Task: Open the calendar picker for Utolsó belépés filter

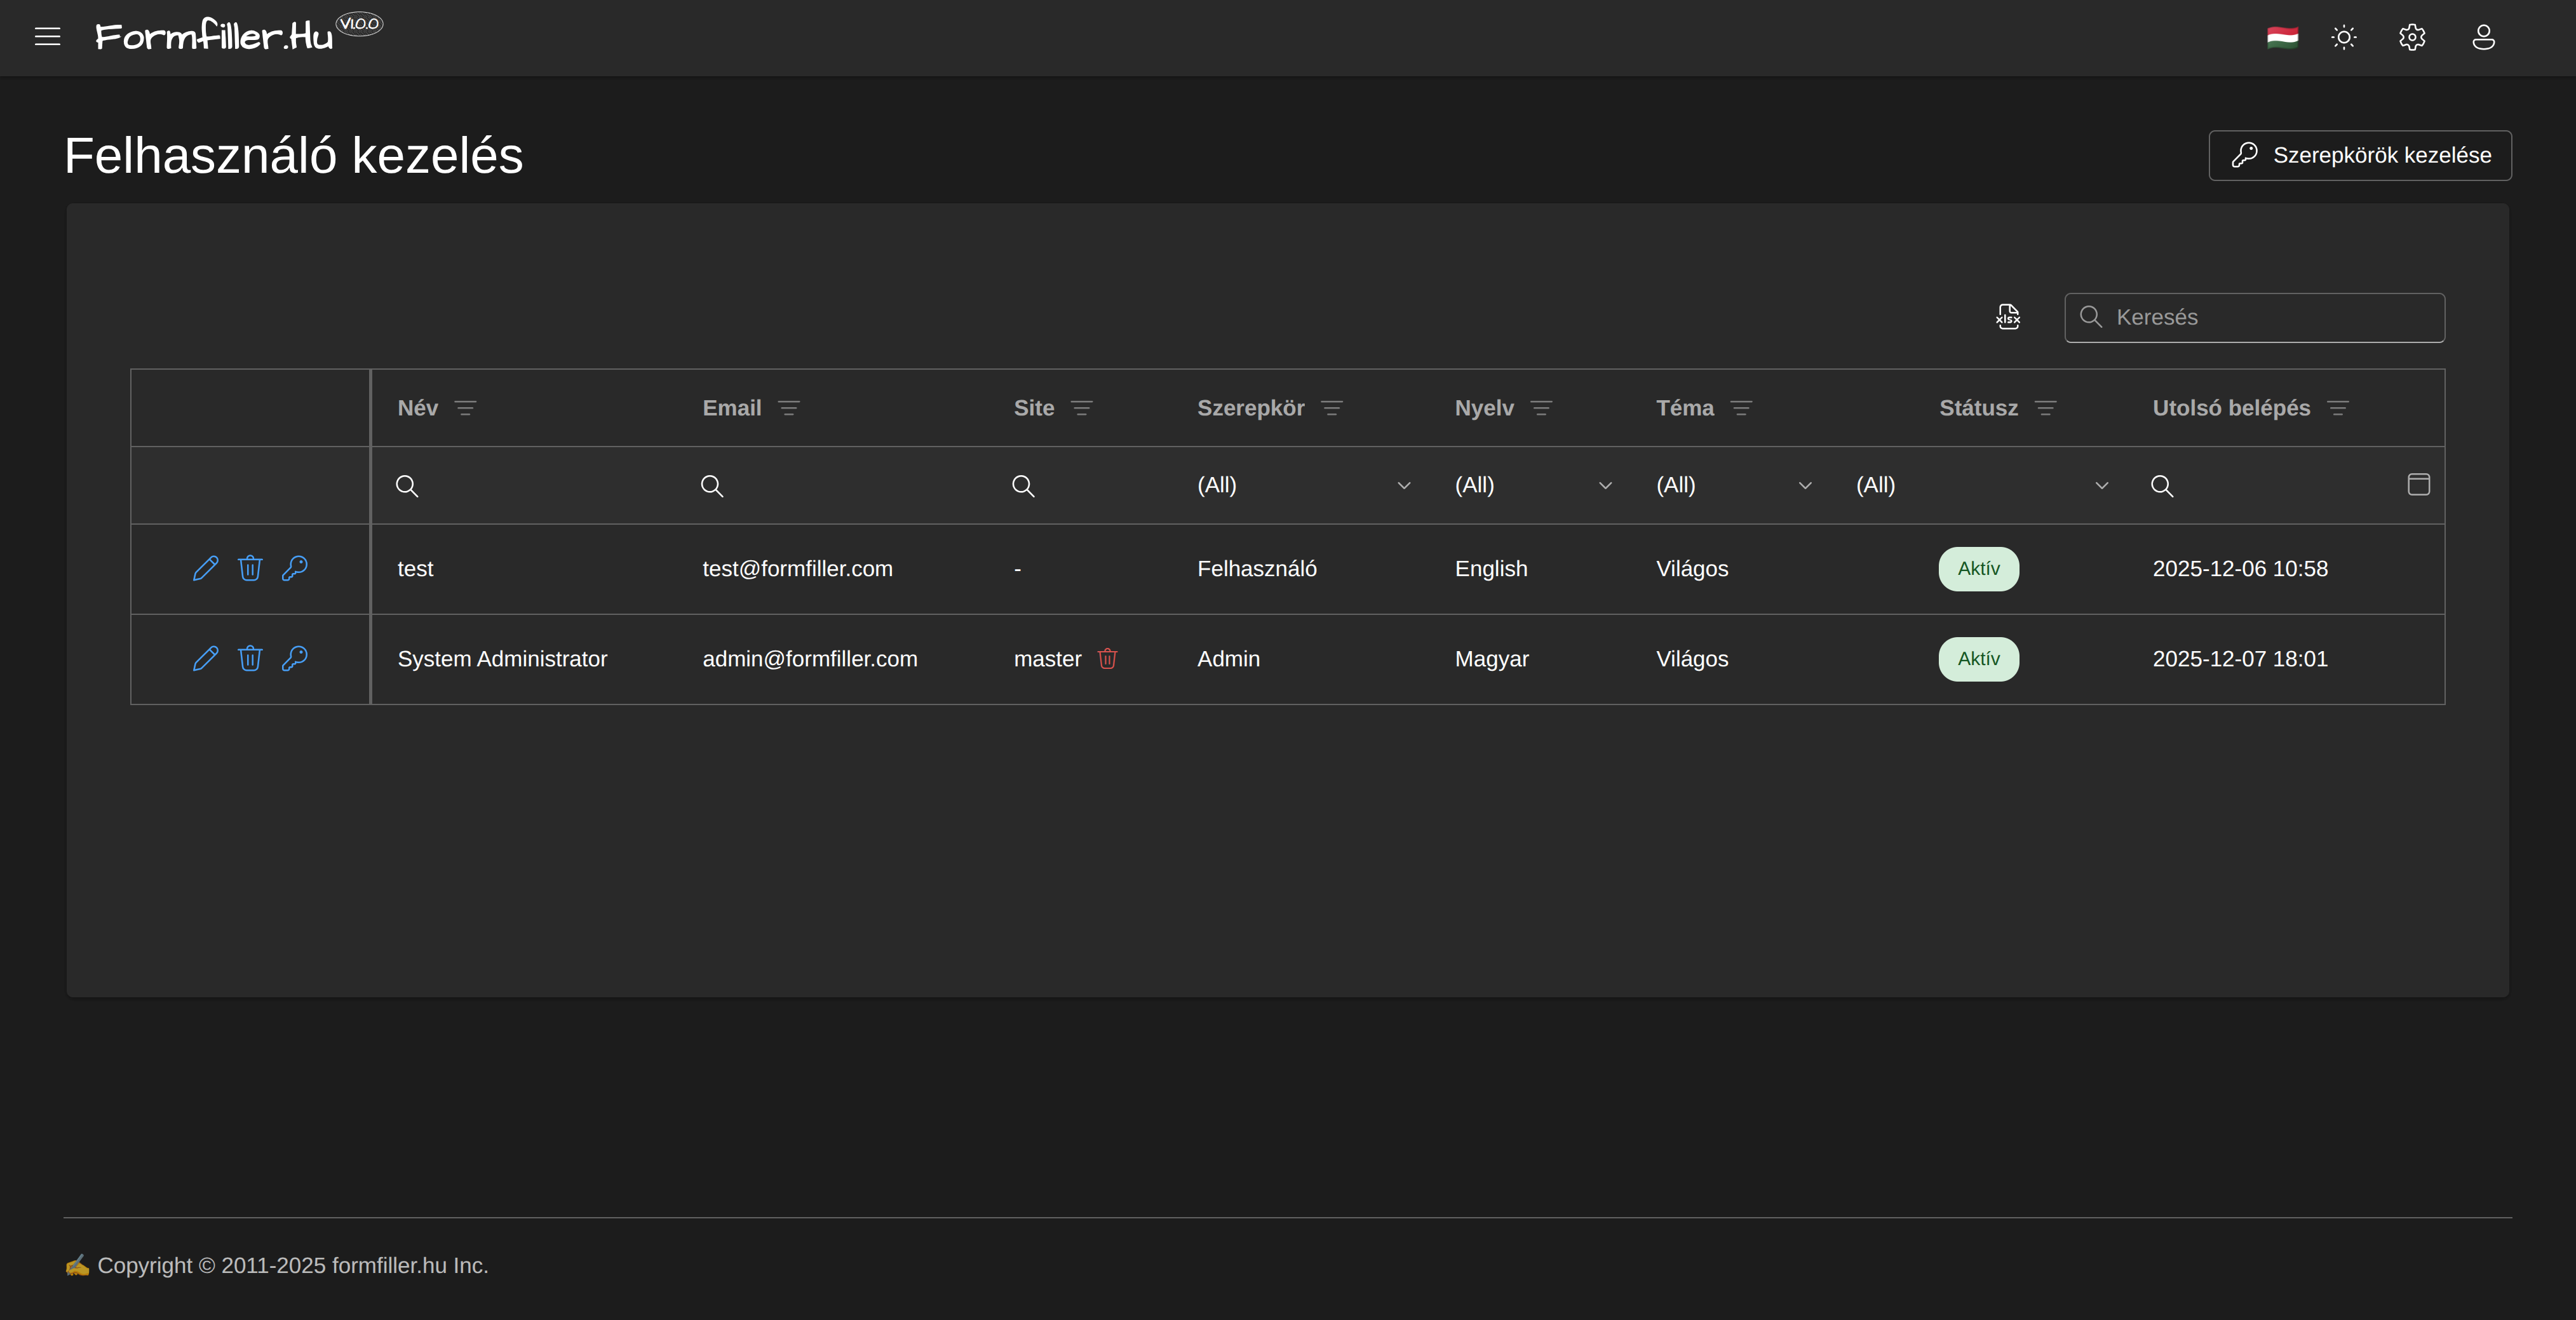Action: [x=2420, y=485]
